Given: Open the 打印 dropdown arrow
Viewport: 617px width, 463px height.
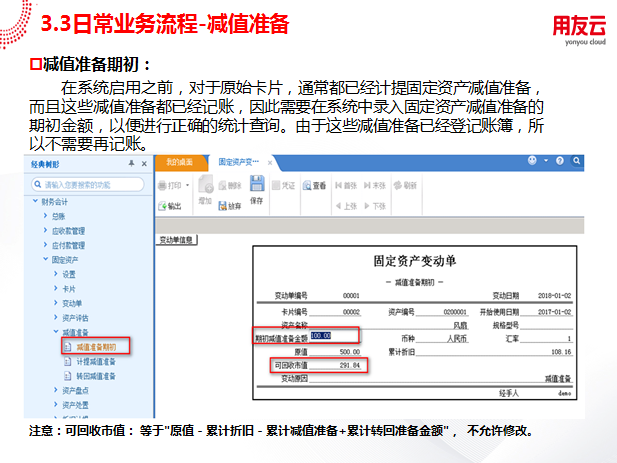Looking at the screenshot, I should (x=188, y=185).
